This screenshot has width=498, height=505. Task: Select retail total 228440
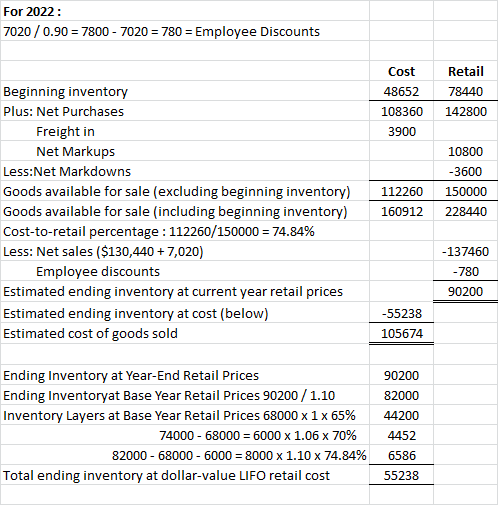pos(466,212)
